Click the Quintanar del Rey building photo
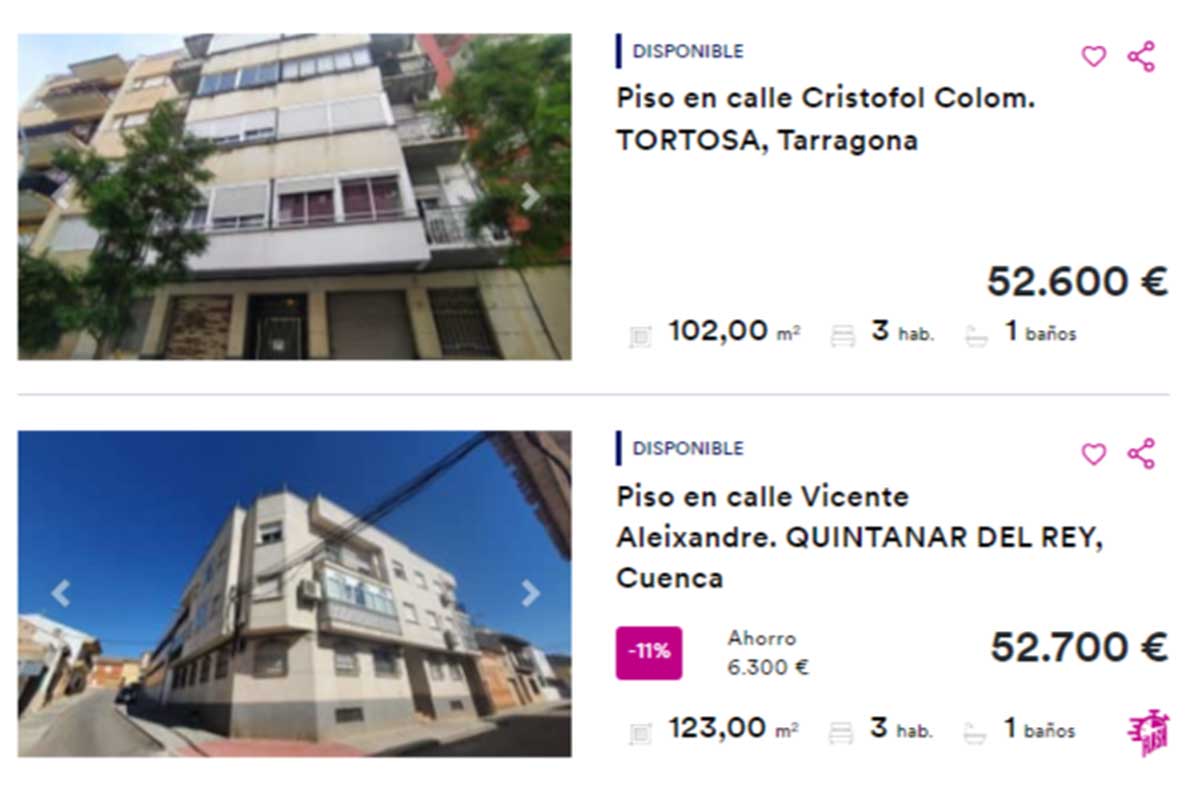The height and width of the screenshot is (785, 1200). pyautogui.click(x=294, y=594)
